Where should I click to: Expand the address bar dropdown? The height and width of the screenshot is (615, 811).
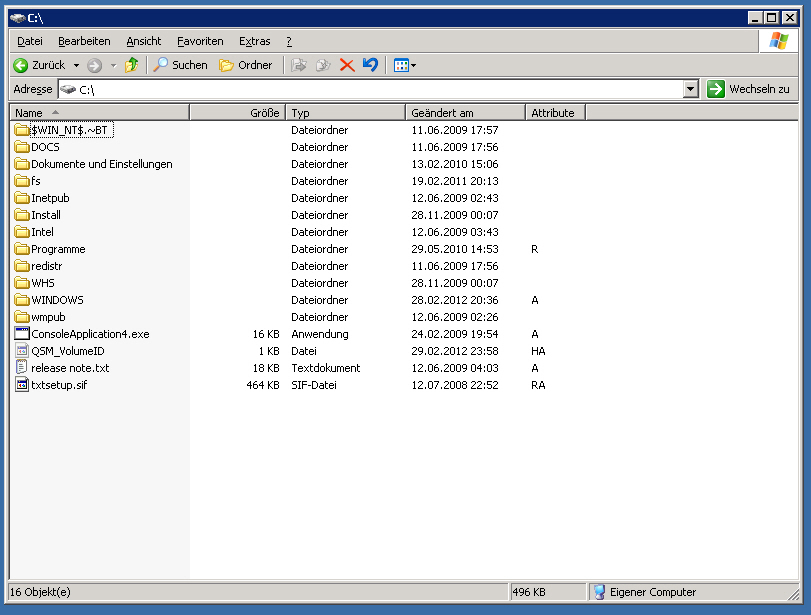pos(690,89)
